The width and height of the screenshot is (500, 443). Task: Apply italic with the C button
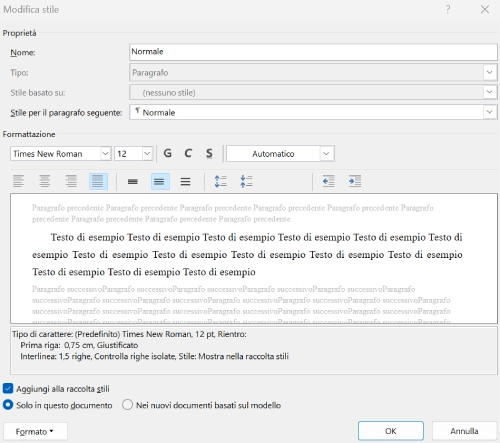pyautogui.click(x=188, y=153)
